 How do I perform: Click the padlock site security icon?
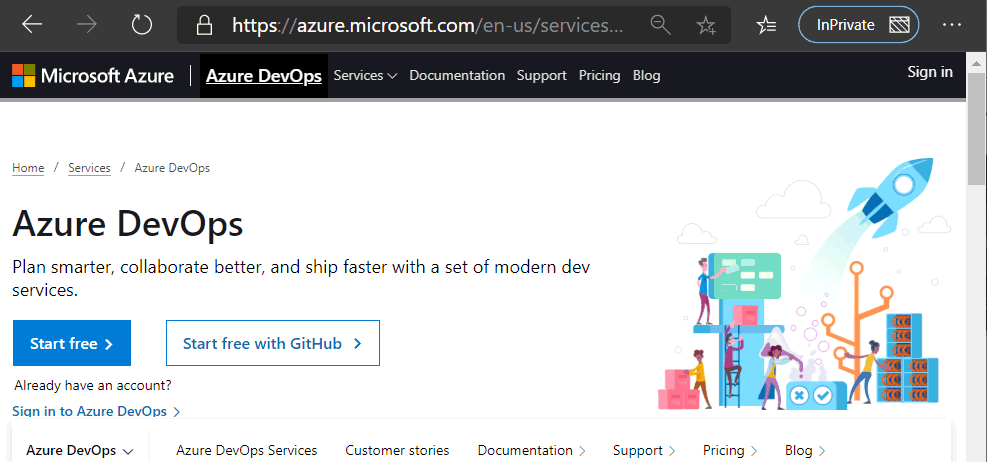(204, 25)
